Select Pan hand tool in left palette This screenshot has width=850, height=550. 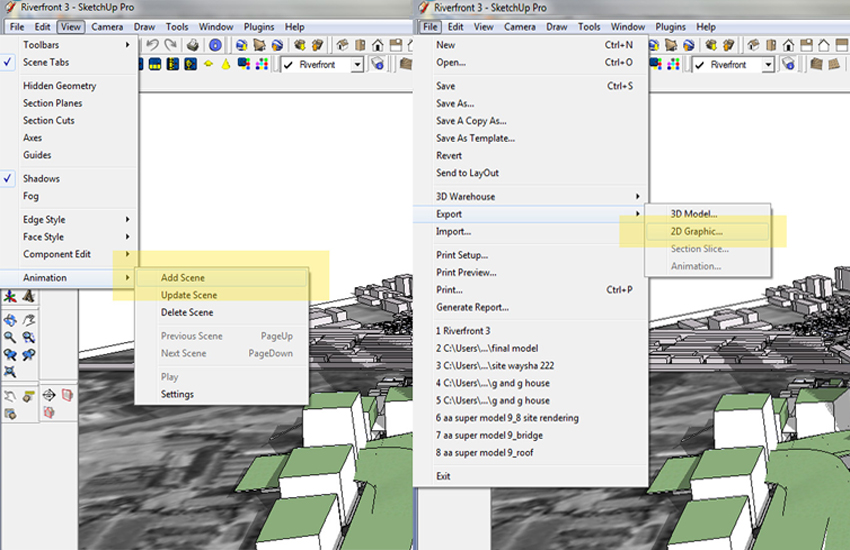click(29, 320)
